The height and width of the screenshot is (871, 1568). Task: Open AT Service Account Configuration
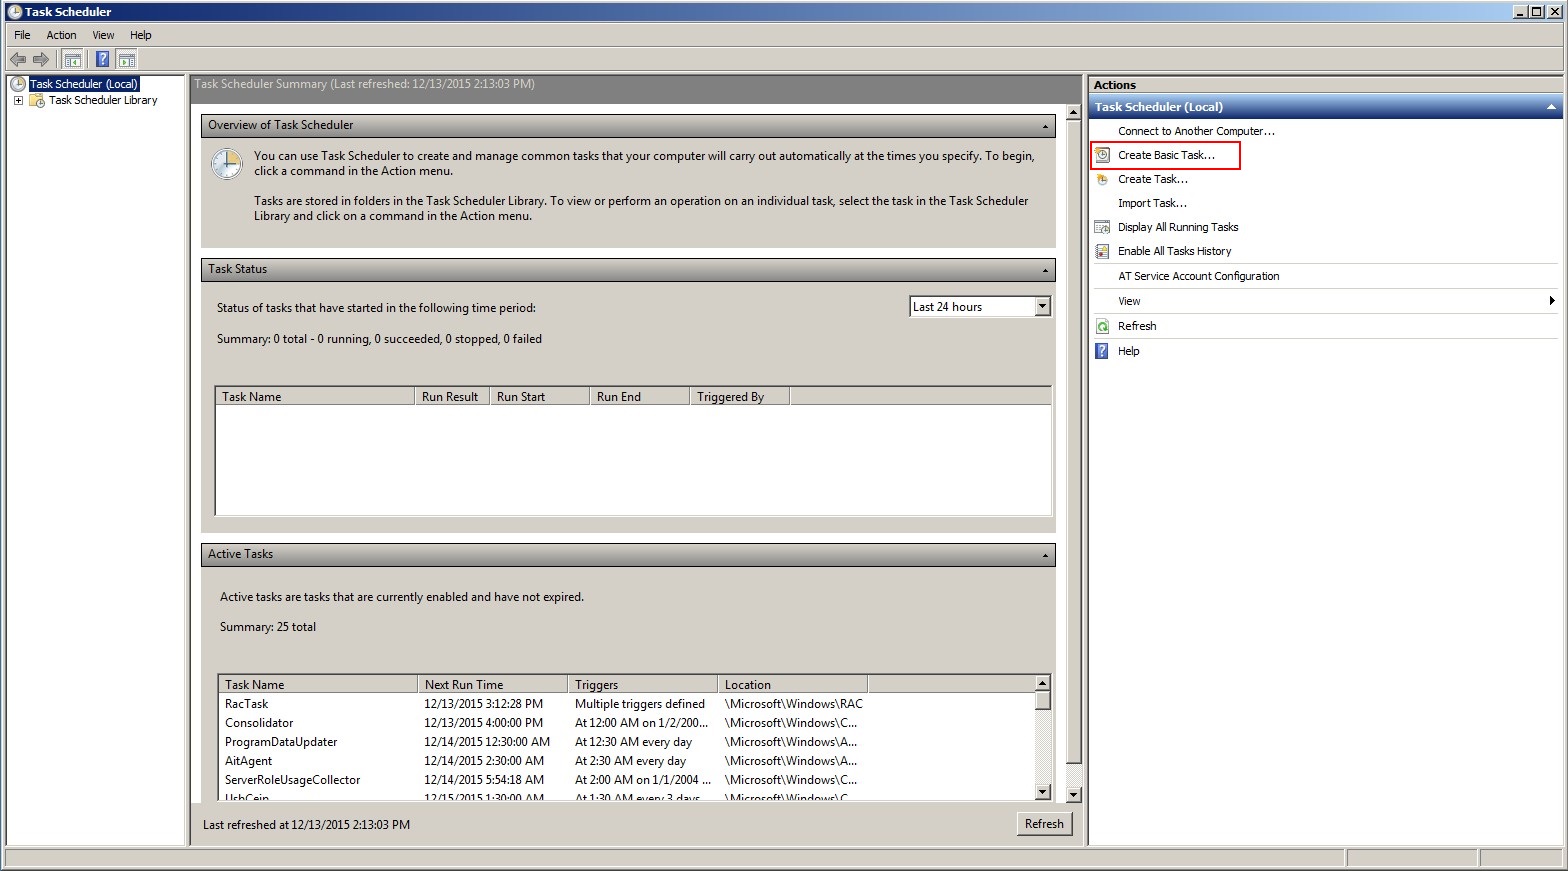1198,276
